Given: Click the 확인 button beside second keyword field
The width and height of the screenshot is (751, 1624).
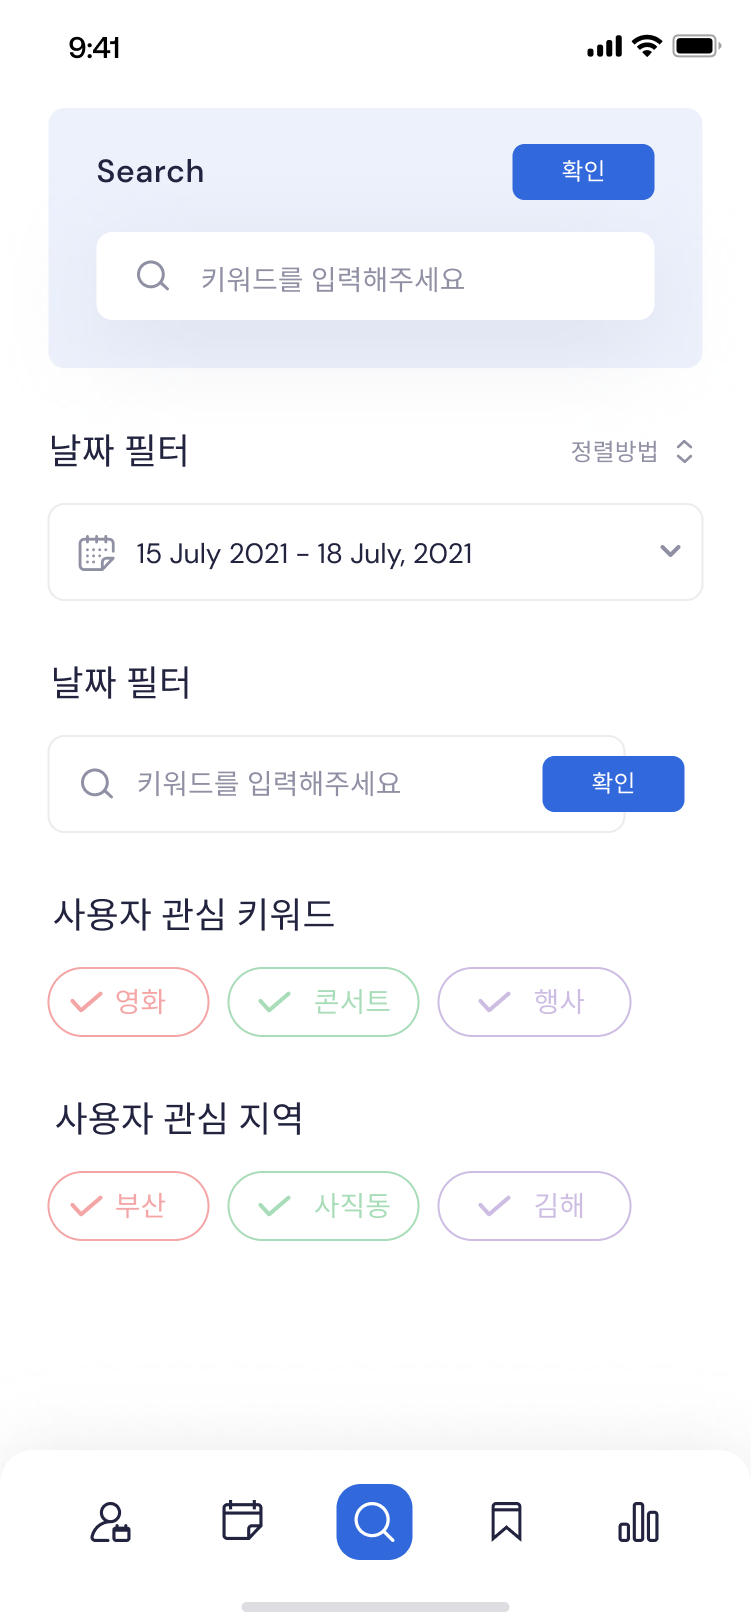Looking at the screenshot, I should coord(614,784).
